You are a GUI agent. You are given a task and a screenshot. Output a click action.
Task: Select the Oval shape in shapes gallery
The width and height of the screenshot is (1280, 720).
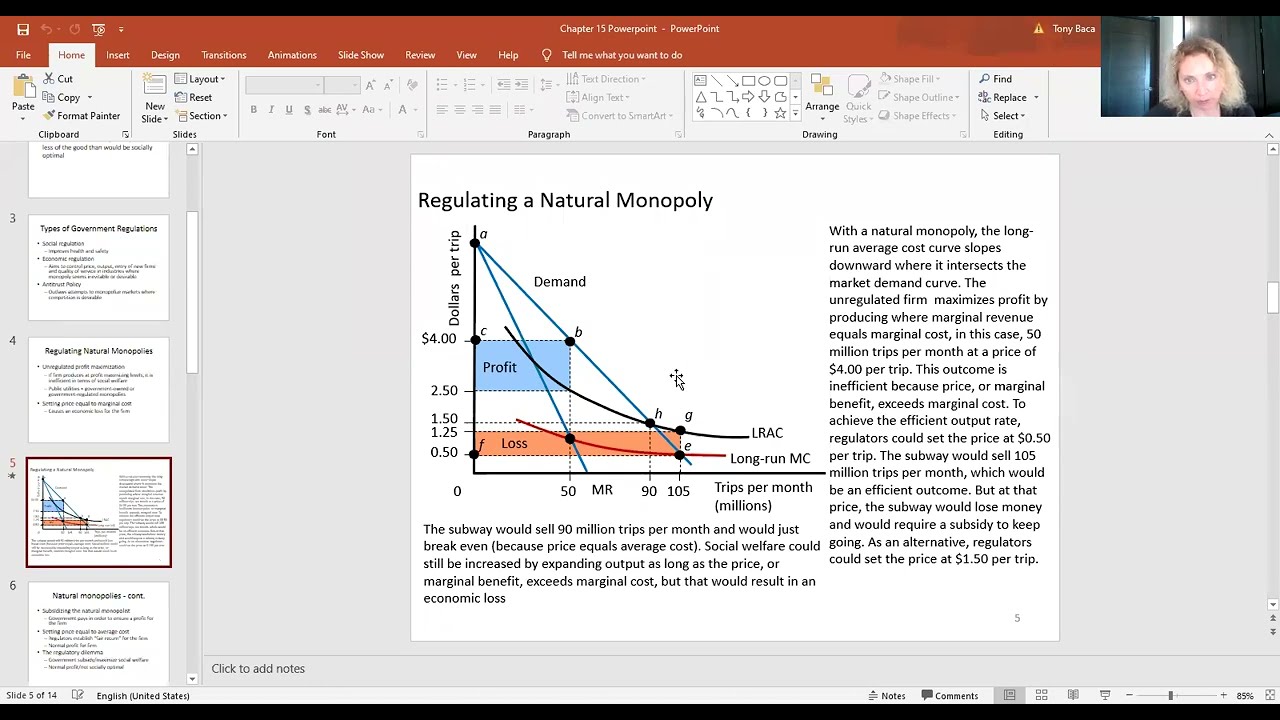[764, 81]
